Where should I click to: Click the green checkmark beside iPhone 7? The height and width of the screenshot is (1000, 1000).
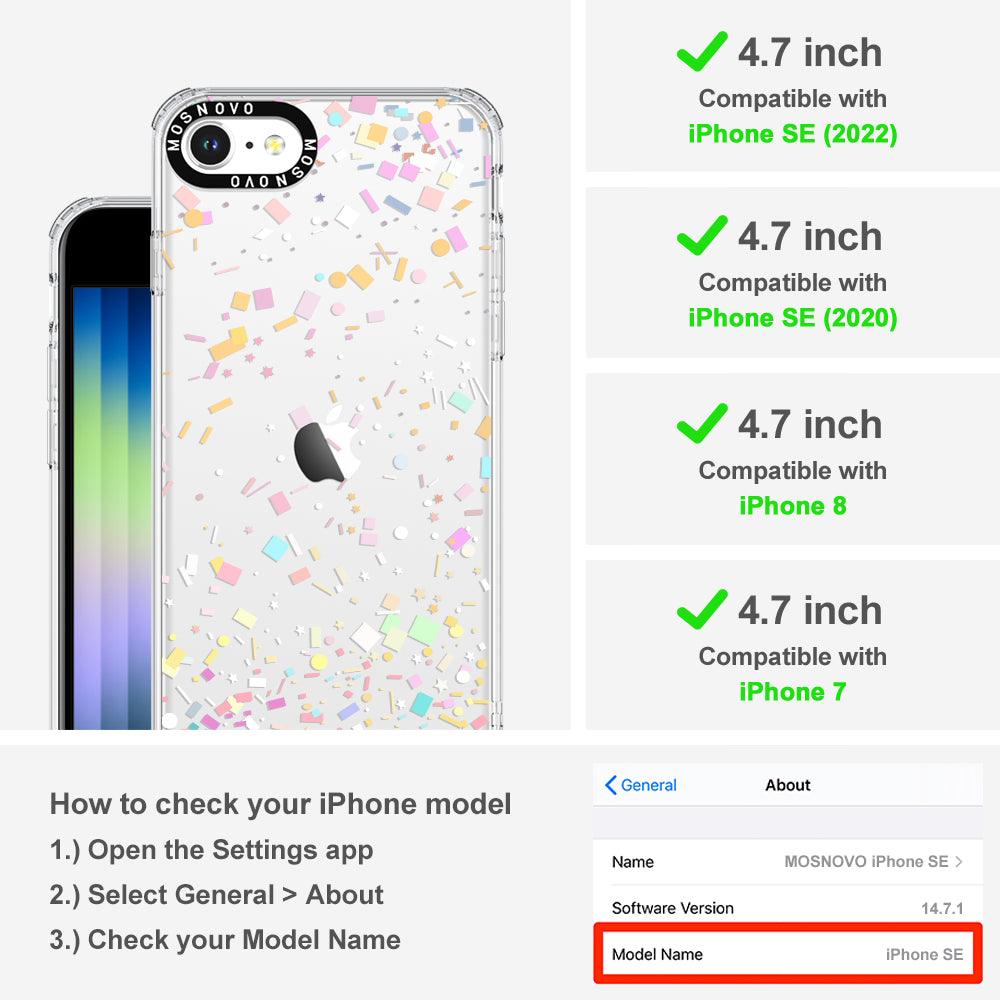tap(702, 609)
